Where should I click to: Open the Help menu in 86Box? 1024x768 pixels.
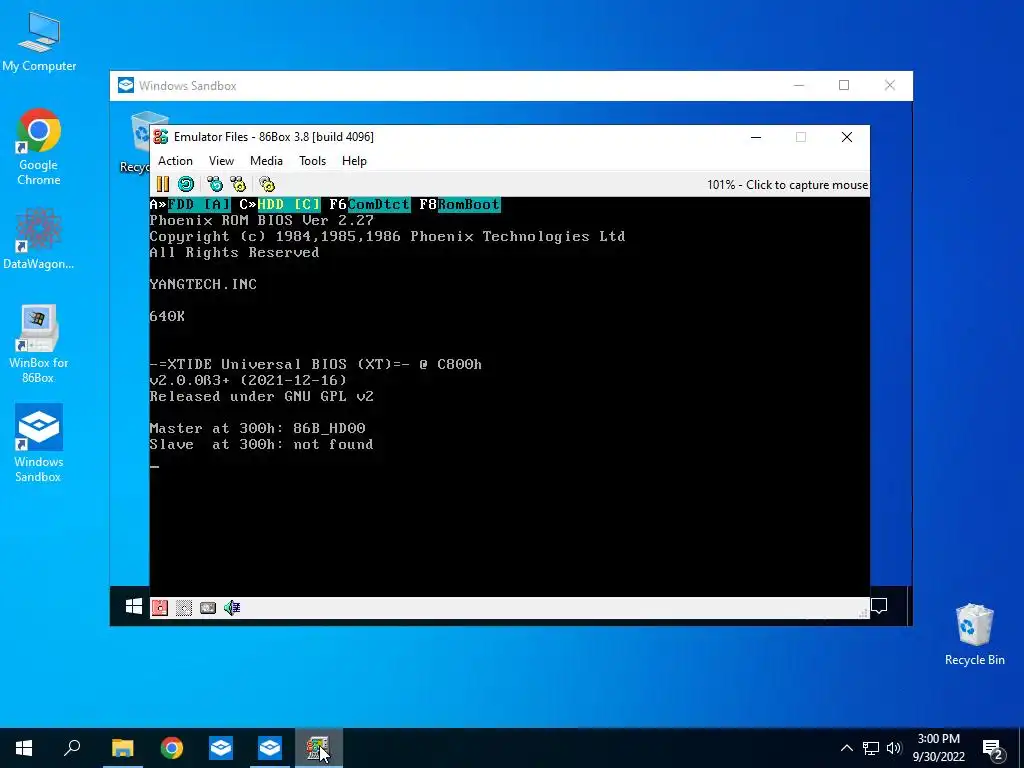point(354,161)
